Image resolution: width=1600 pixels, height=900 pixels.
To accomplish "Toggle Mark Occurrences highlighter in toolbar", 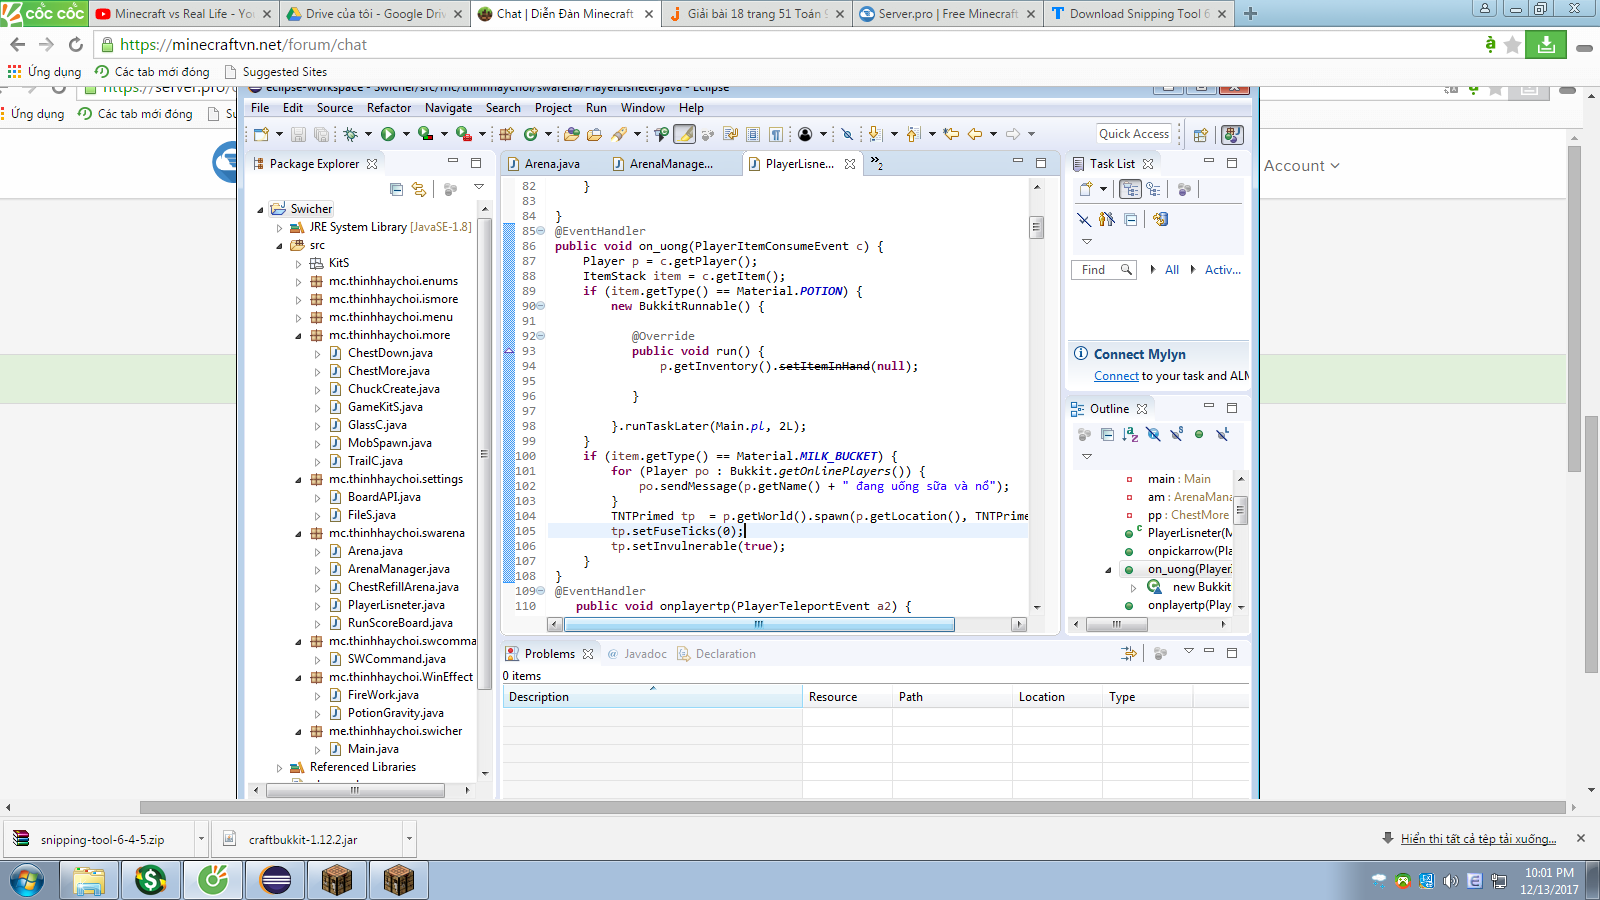I will [x=684, y=134].
